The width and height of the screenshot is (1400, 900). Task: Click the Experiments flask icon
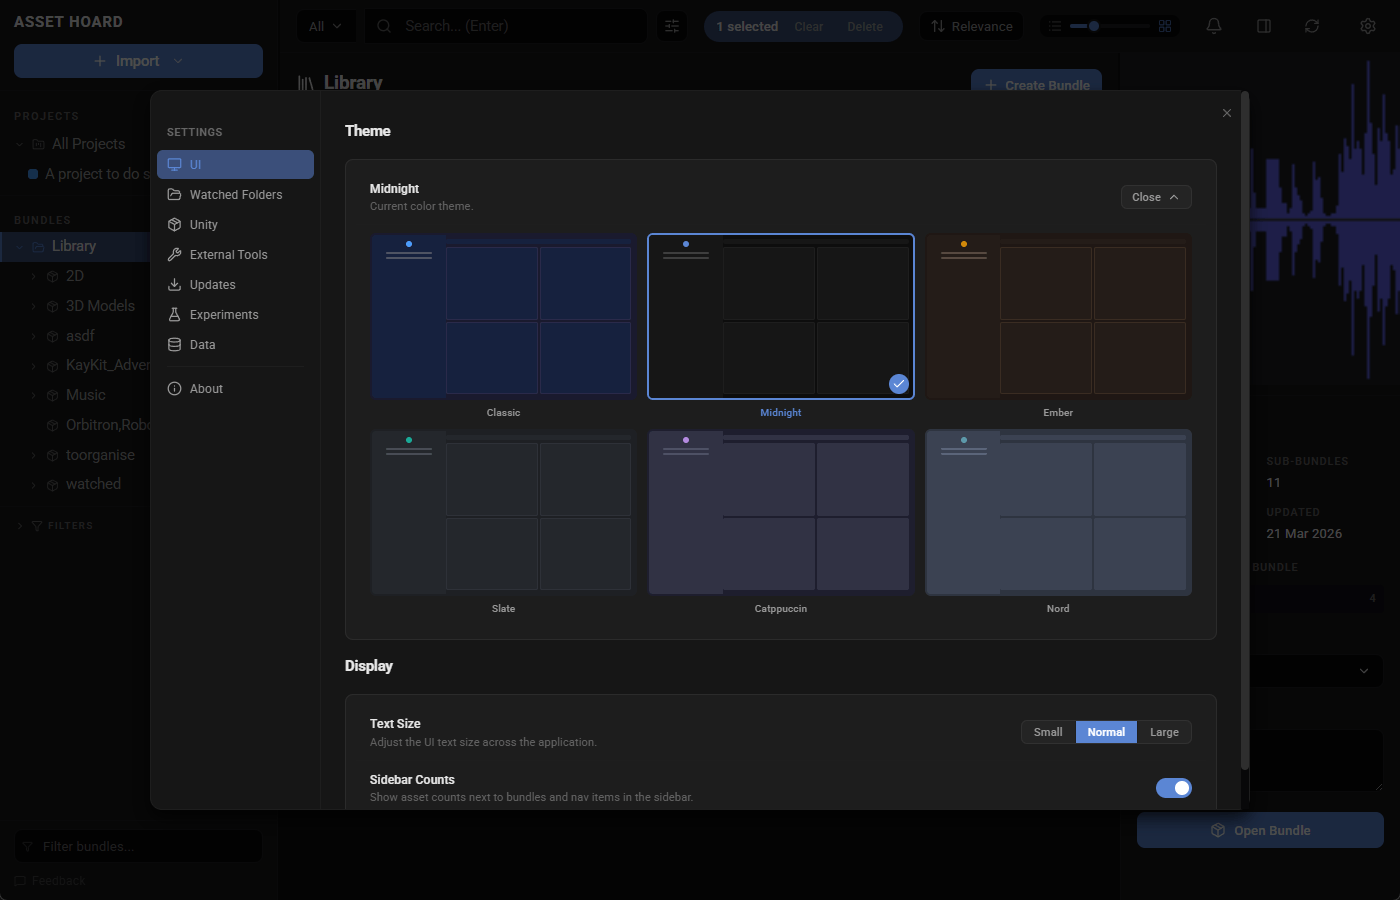pos(175,314)
